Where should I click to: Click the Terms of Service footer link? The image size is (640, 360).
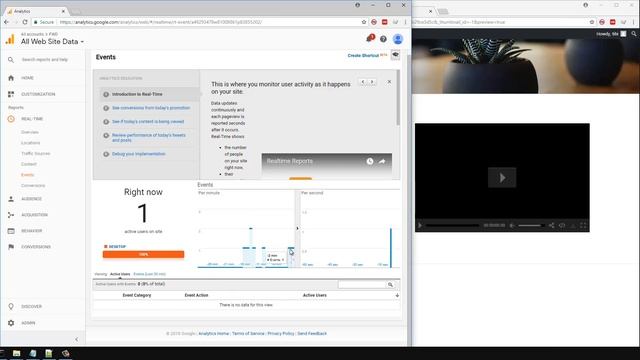(x=248, y=333)
